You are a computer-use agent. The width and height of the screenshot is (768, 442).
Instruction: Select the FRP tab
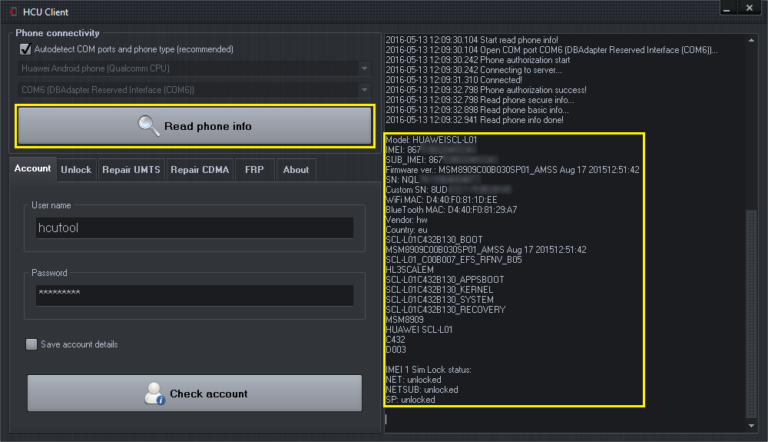[254, 170]
